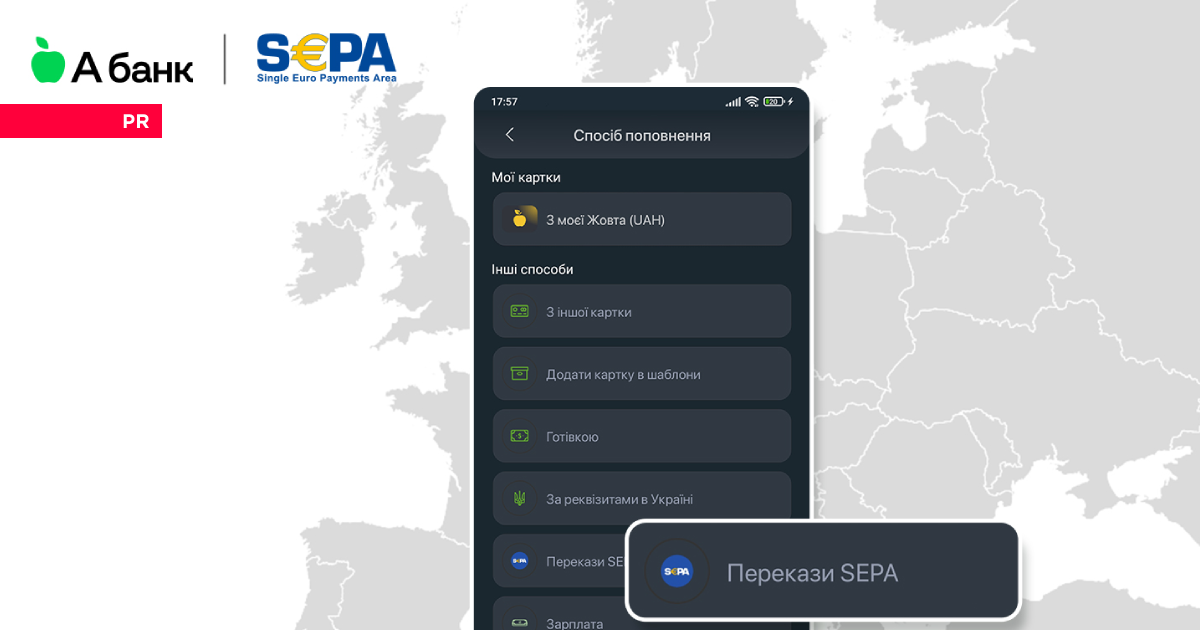Open За реквізитами в Україні label
1200x630 pixels.
[619, 499]
